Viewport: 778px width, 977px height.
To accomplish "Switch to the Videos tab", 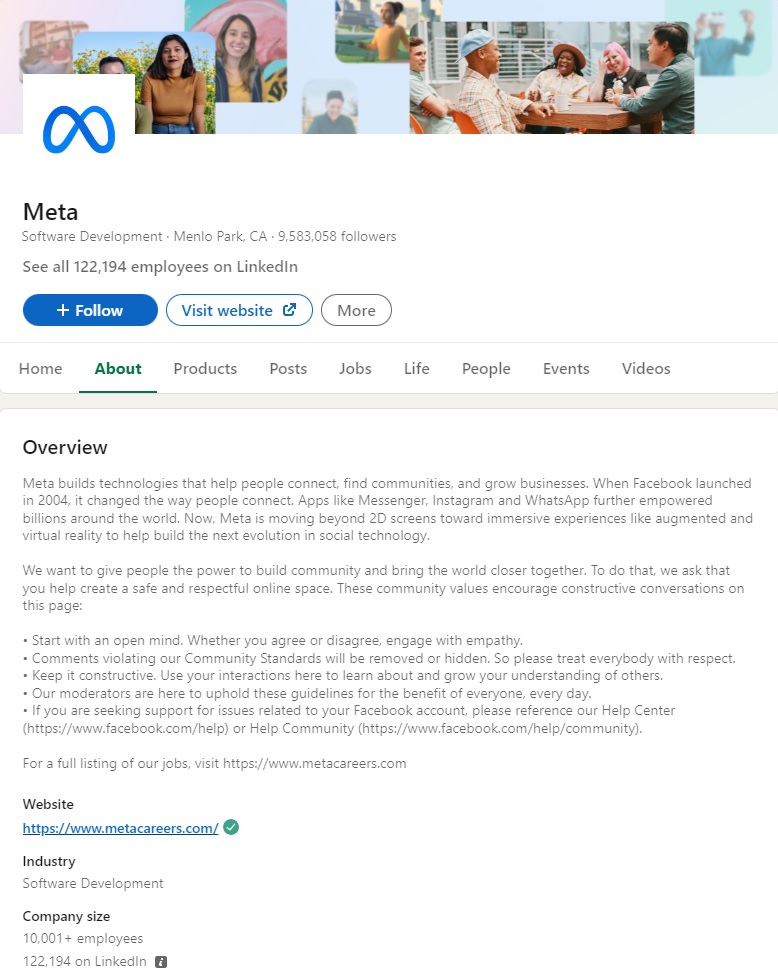I will pyautogui.click(x=645, y=368).
